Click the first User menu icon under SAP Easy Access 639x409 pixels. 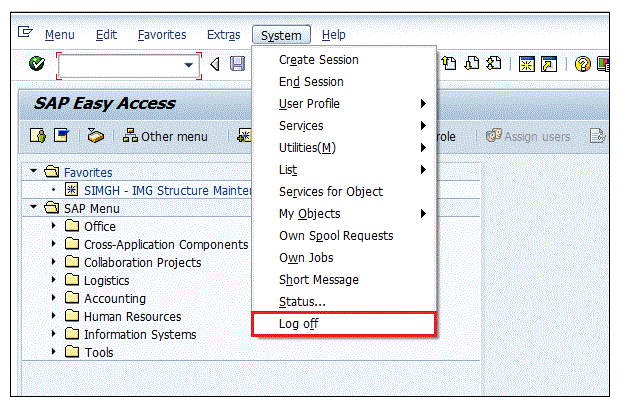click(38, 136)
